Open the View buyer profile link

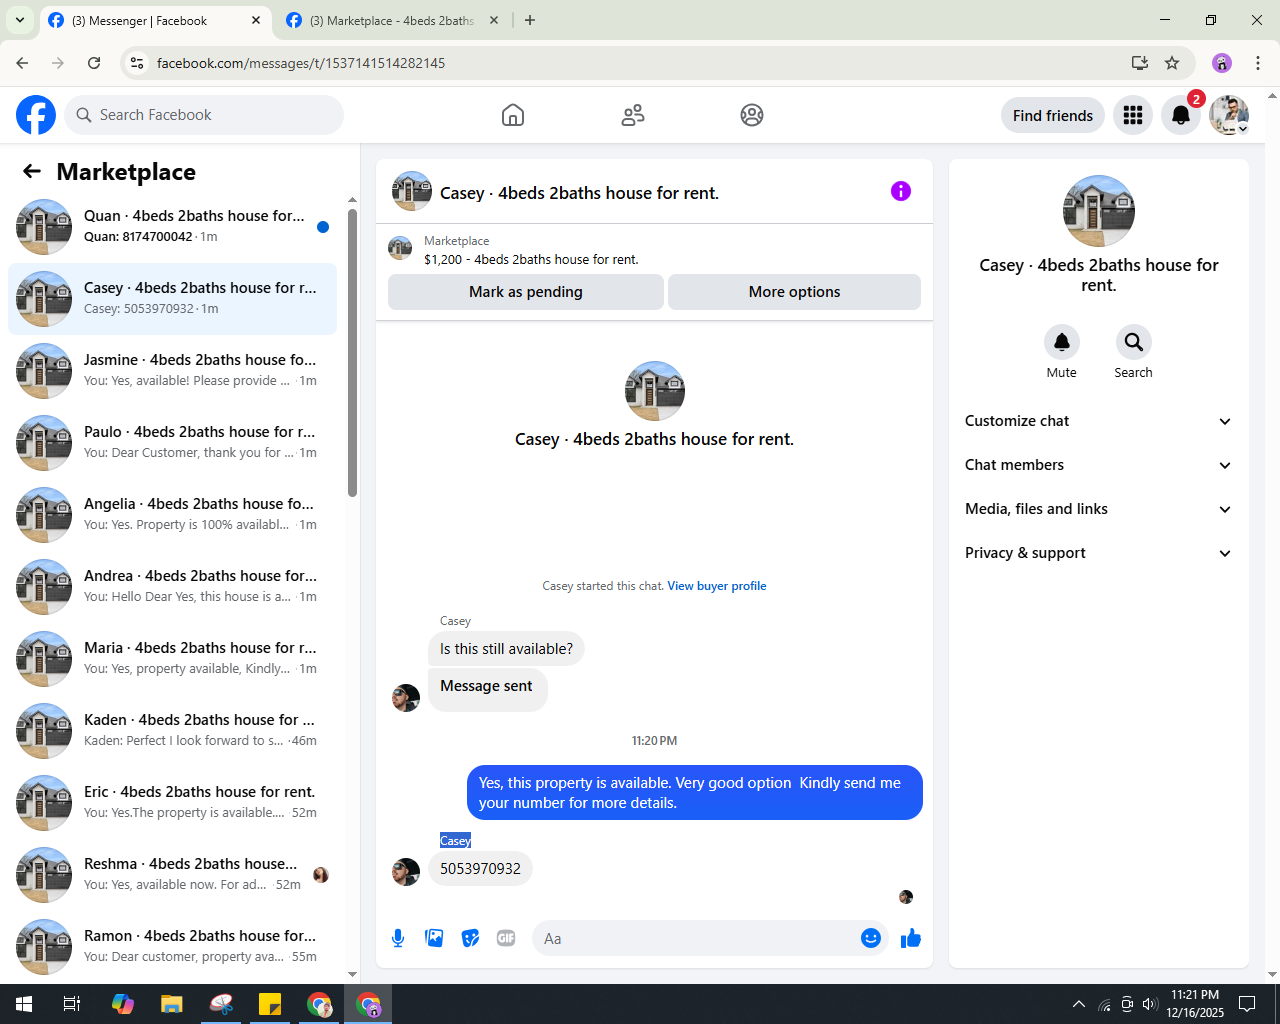coord(717,586)
